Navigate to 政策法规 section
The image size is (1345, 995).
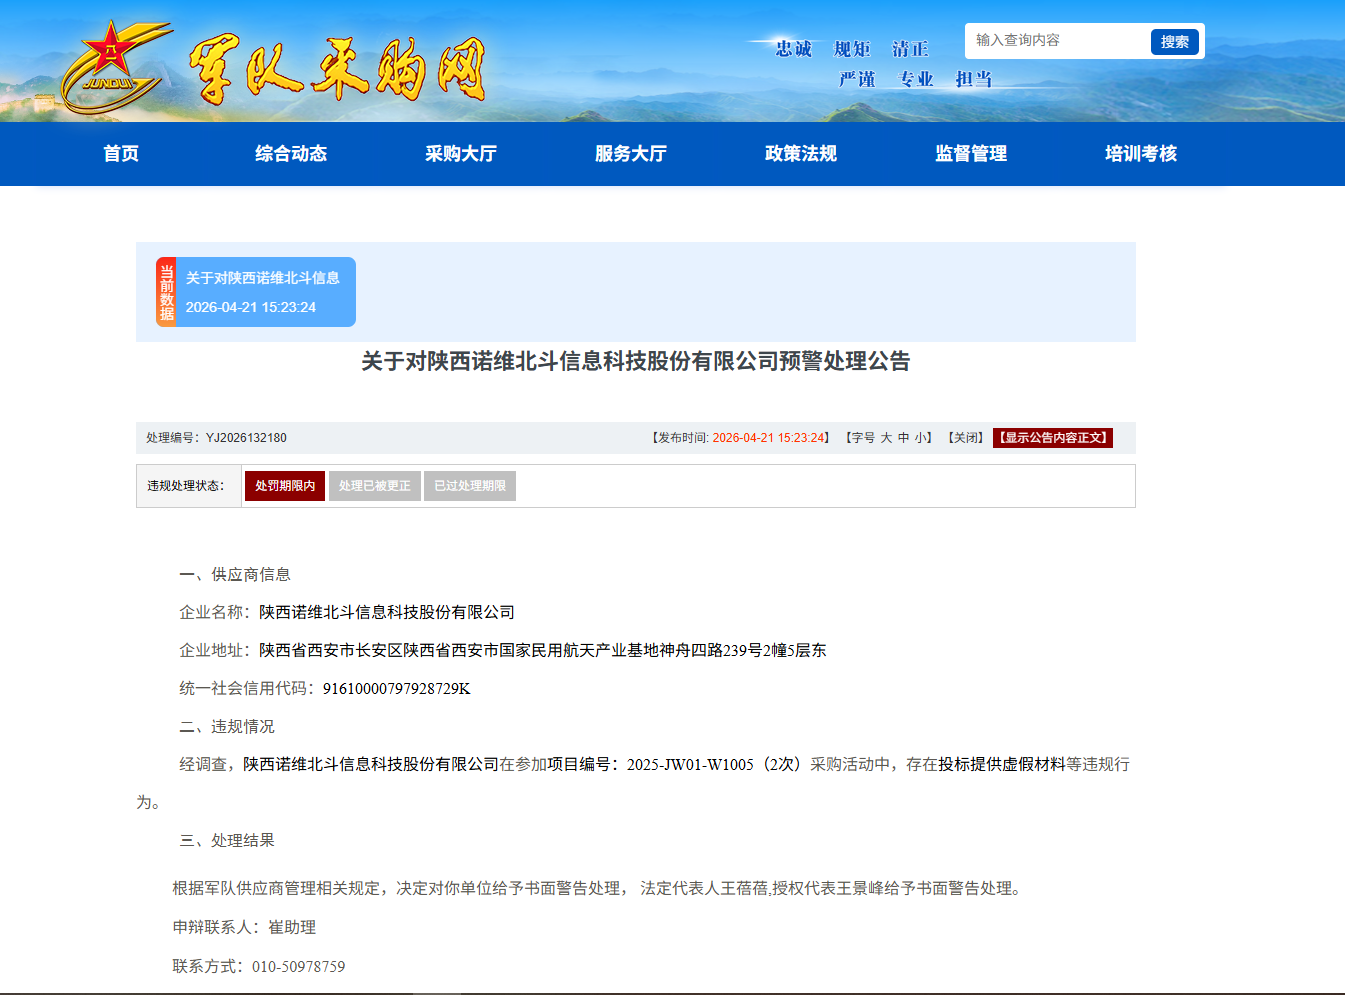801,154
